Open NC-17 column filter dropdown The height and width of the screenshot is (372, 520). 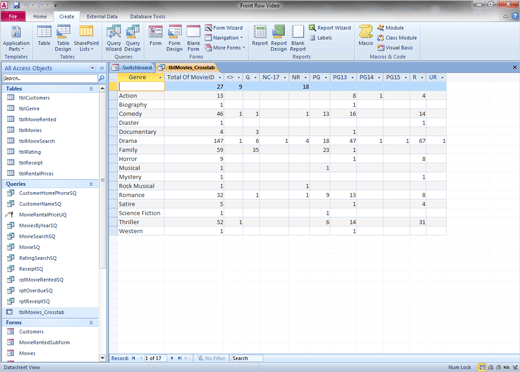[x=285, y=78]
